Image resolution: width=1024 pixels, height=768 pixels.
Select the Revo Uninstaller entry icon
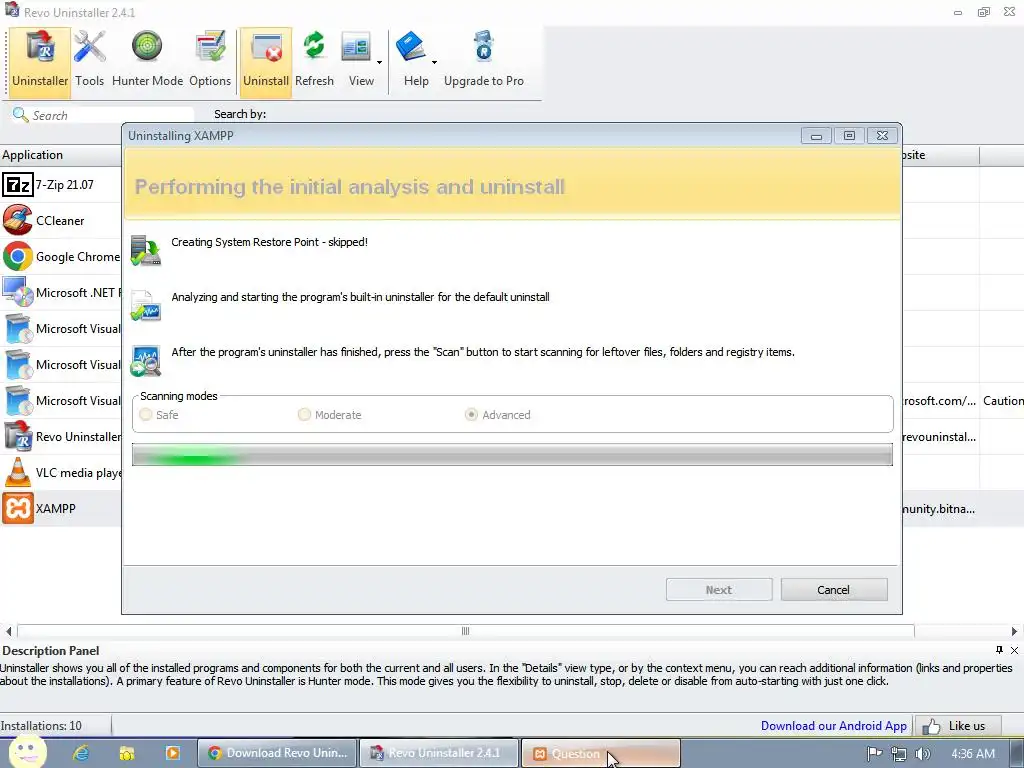click(x=18, y=436)
